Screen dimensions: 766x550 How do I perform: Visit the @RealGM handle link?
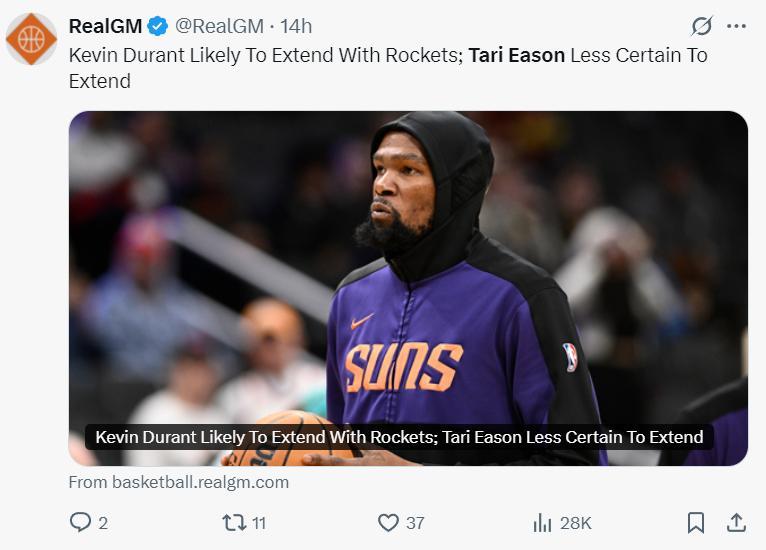click(x=220, y=26)
